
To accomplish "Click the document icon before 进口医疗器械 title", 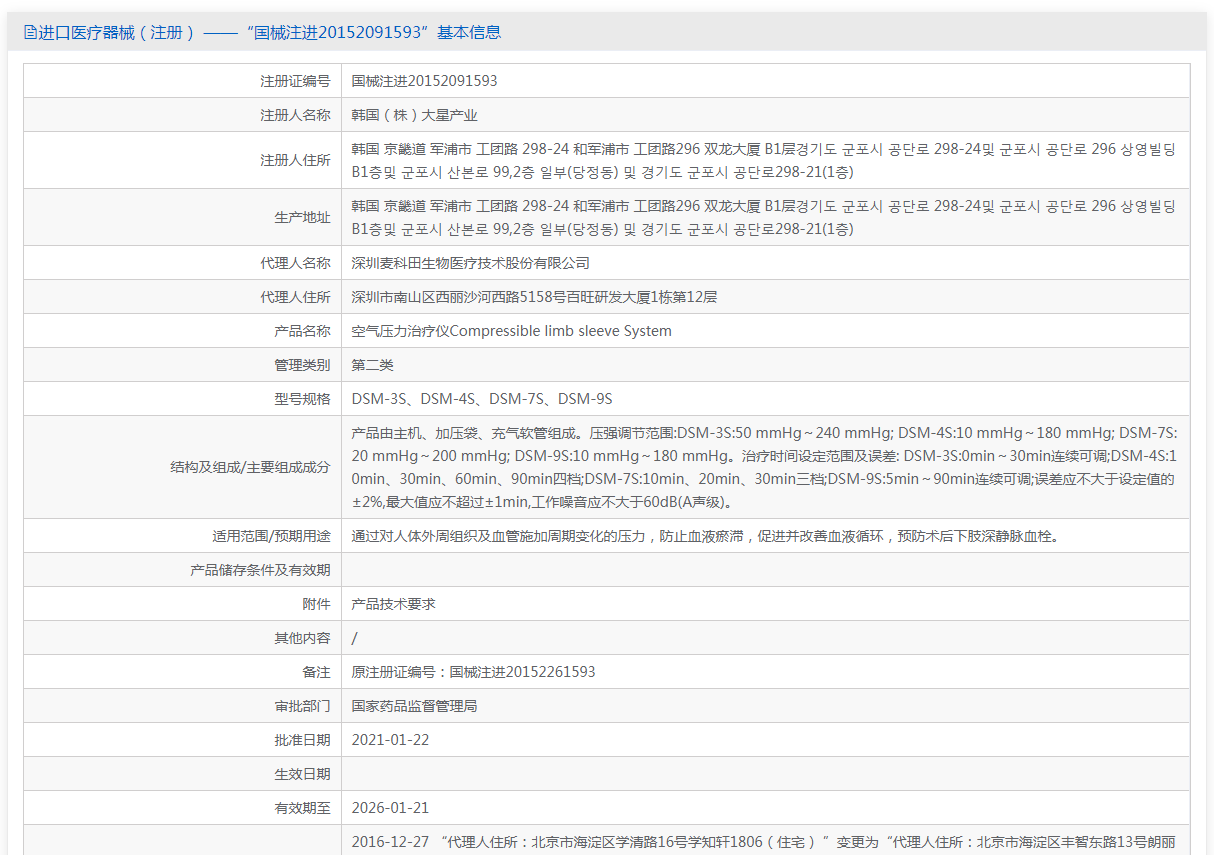I will (x=30, y=32).
